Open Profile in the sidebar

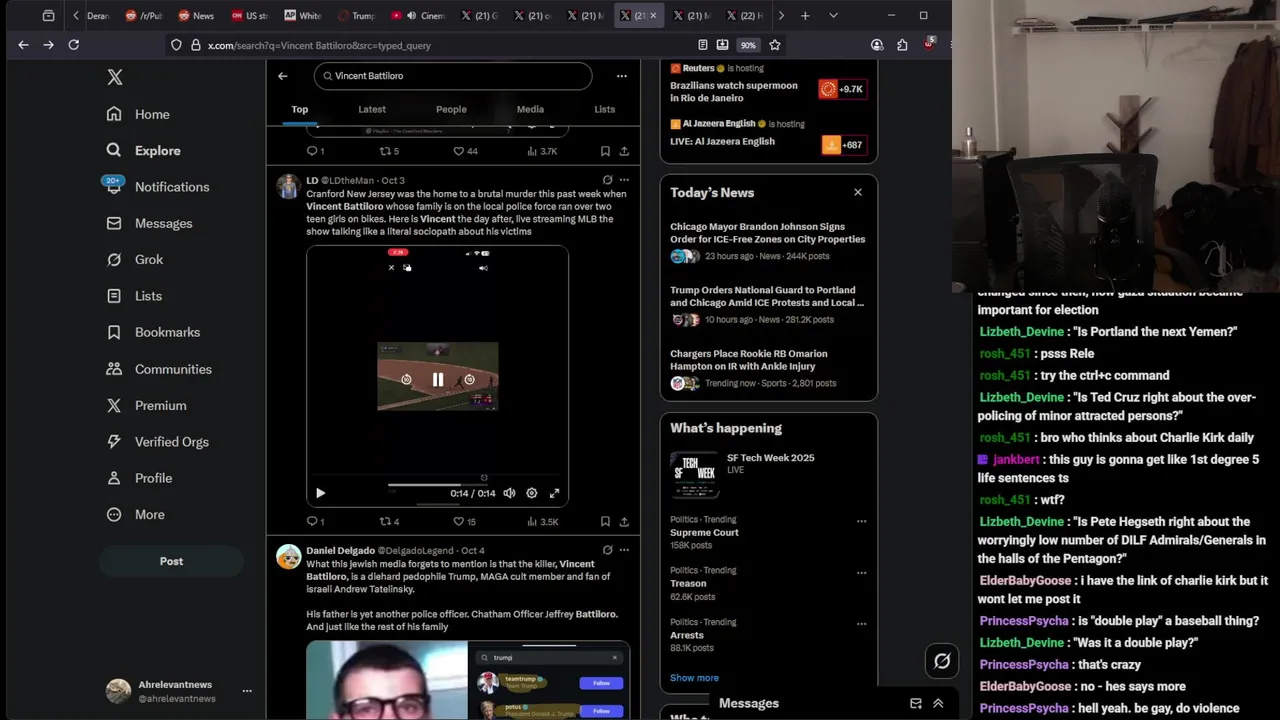(140, 478)
